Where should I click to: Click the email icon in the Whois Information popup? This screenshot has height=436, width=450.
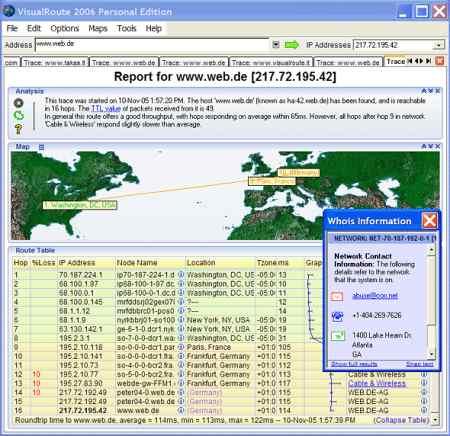337,296
